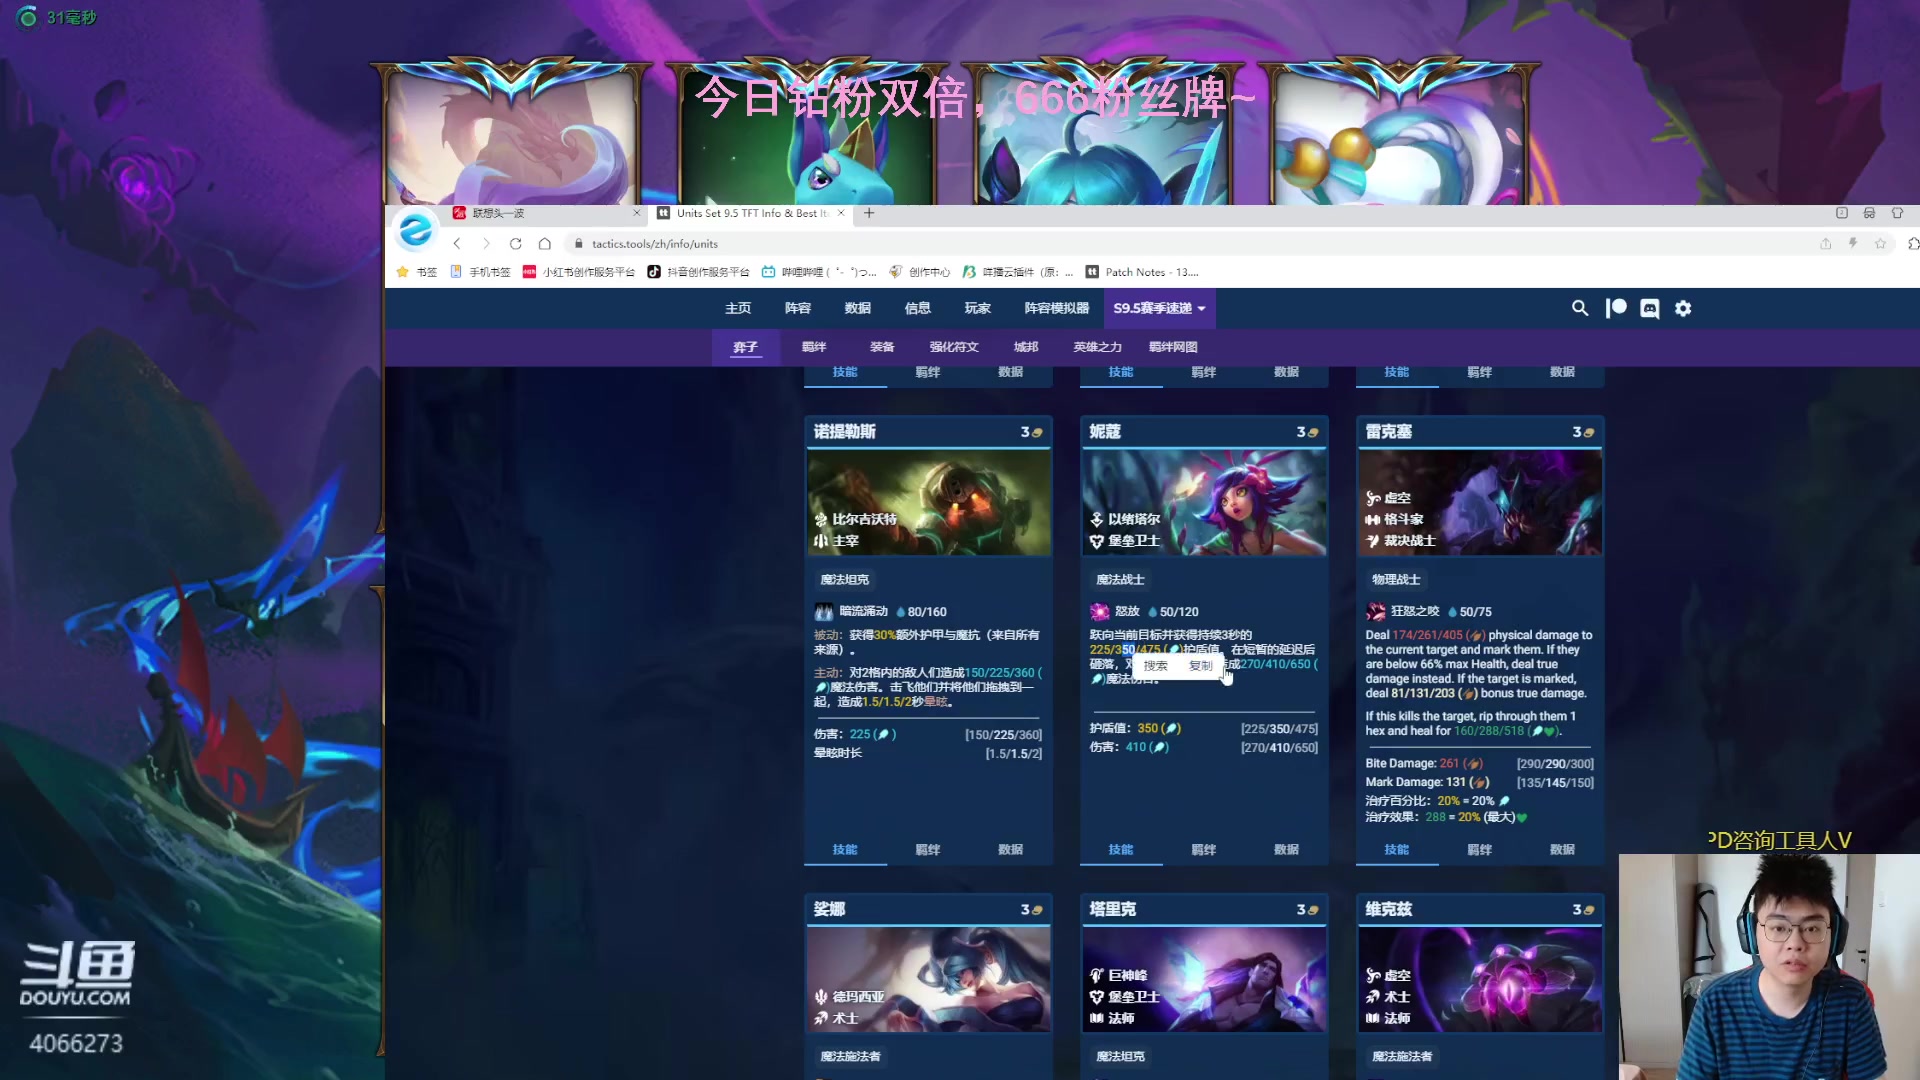The height and width of the screenshot is (1080, 1920).
Task: Close the Units Set 9.5 TFT browser tab
Action: coord(841,213)
